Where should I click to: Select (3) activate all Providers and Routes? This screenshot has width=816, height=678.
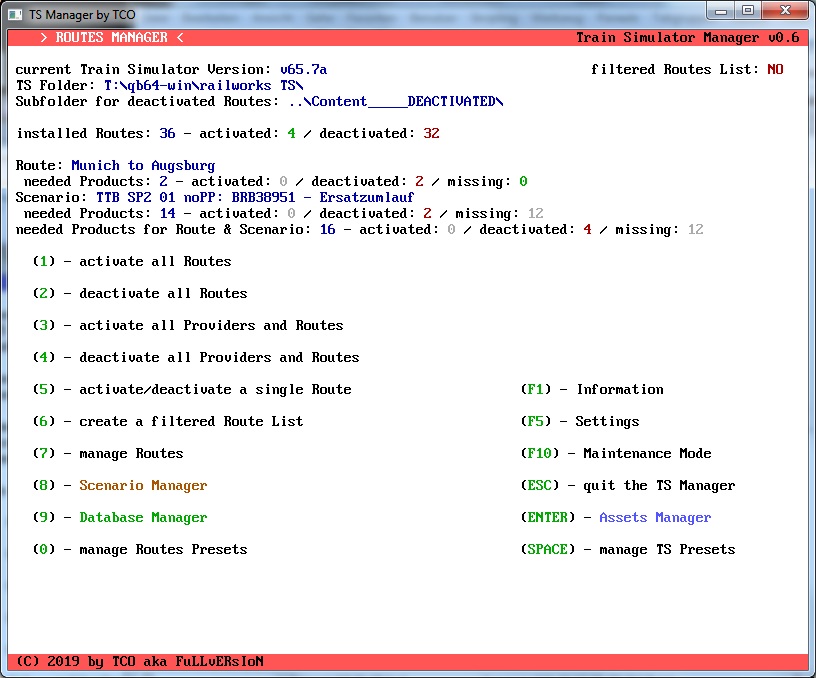click(188, 325)
